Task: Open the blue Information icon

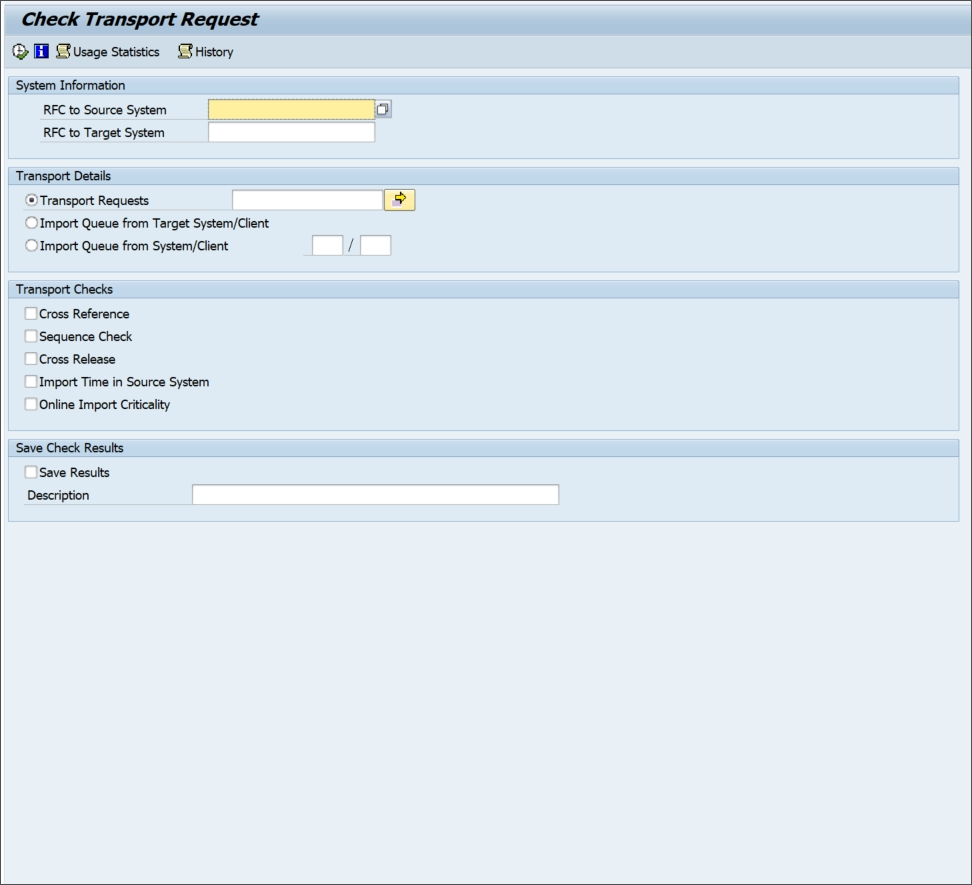Action: pyautogui.click(x=42, y=51)
